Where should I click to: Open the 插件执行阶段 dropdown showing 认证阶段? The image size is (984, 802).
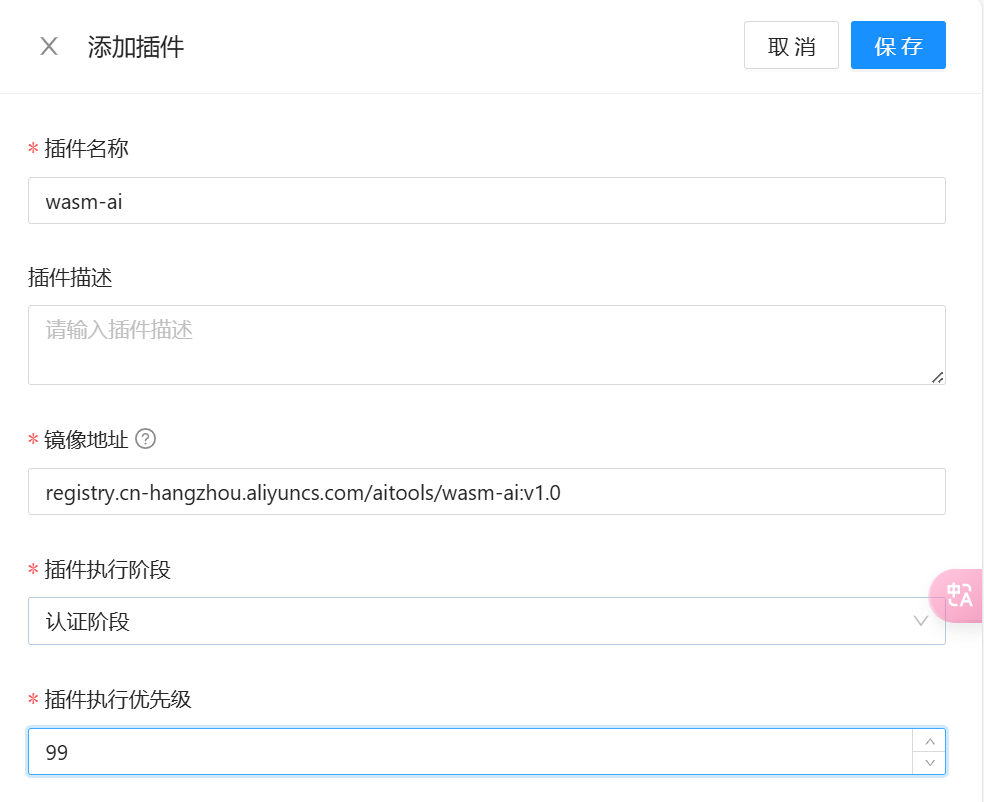[x=470, y=622]
